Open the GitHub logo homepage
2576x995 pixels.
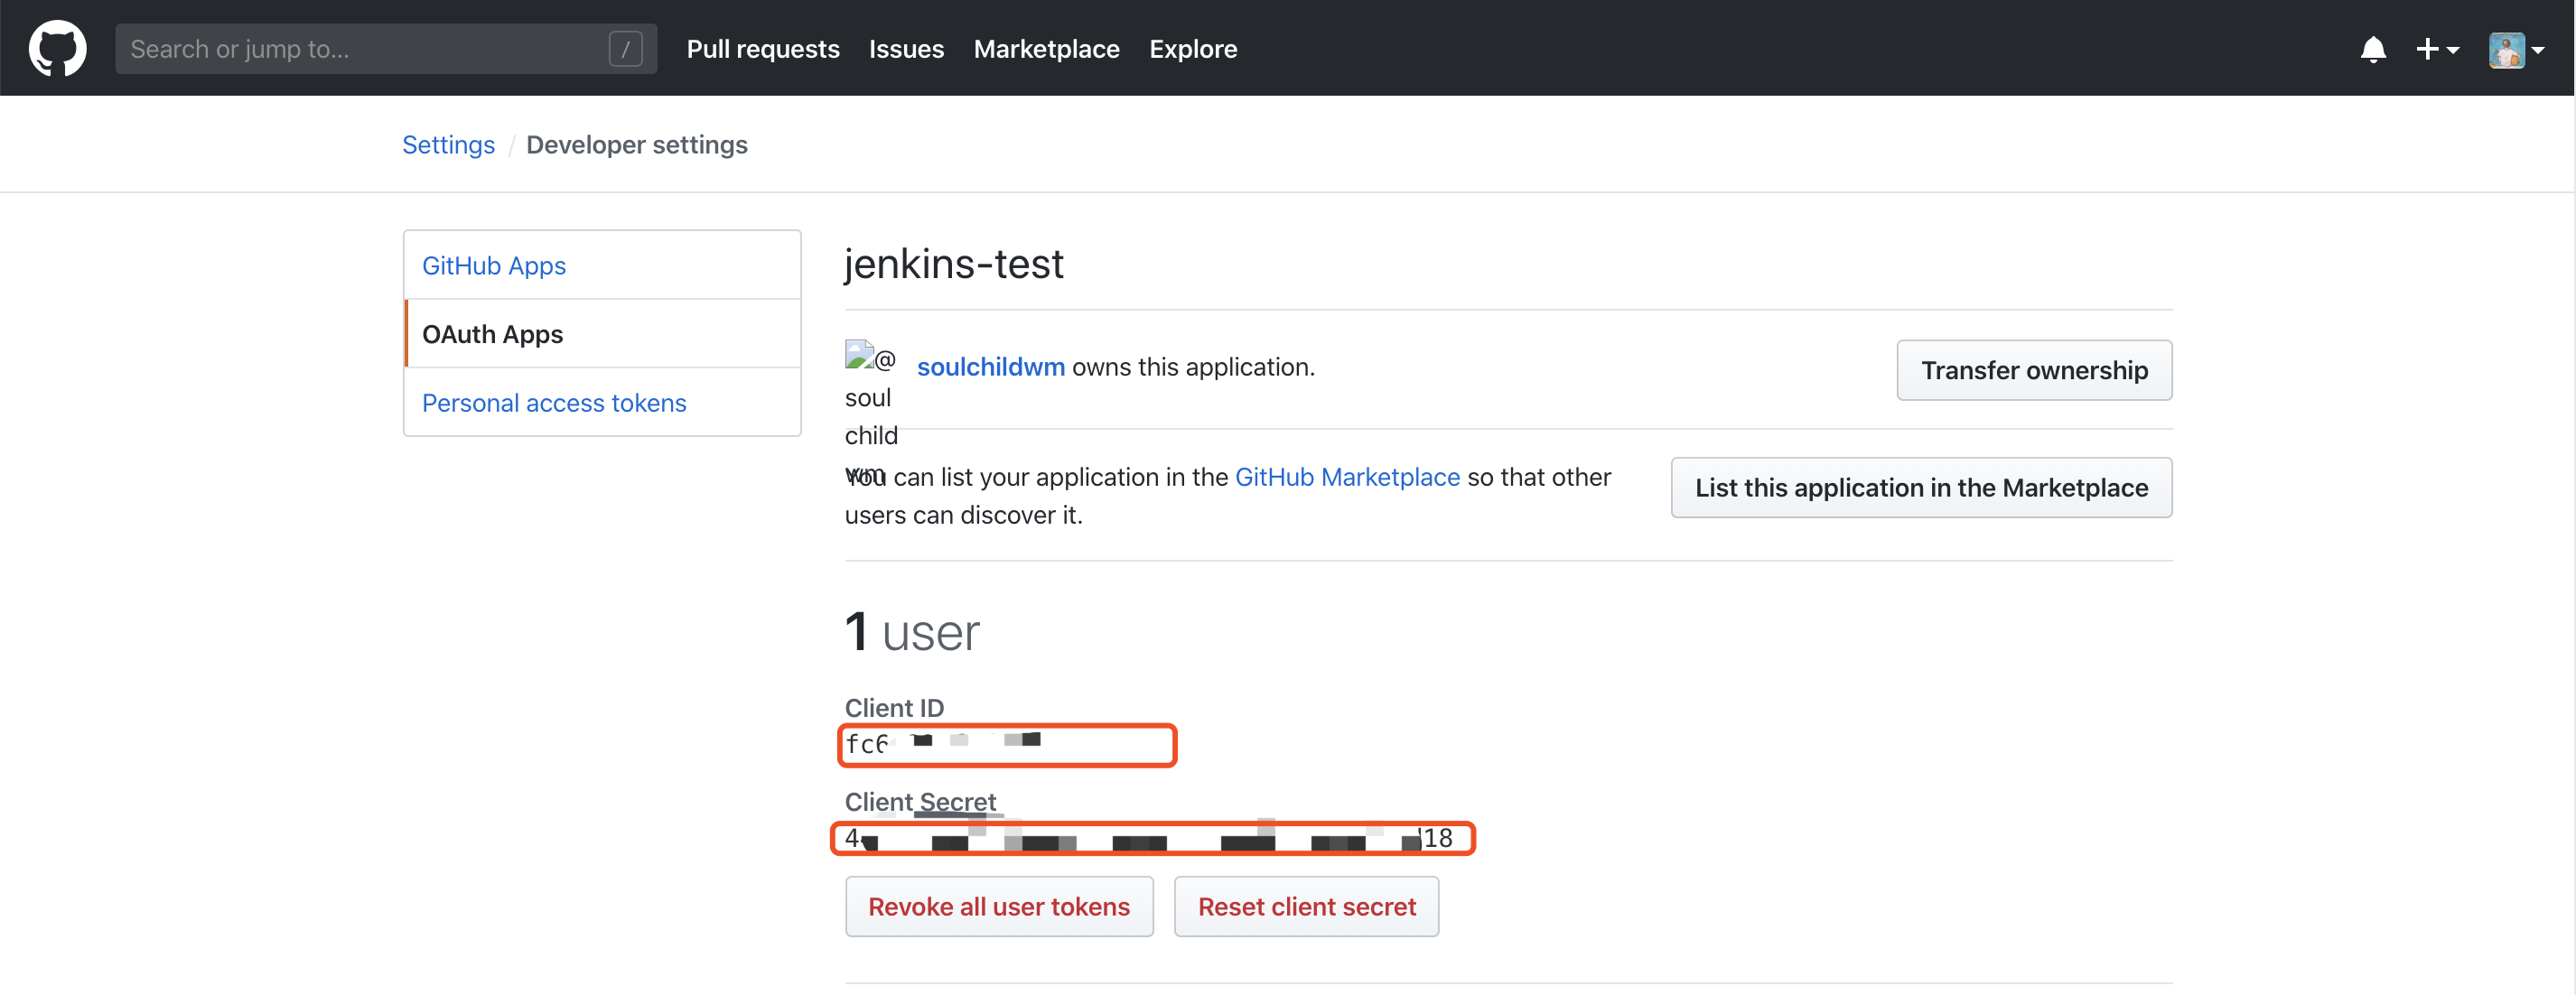57,48
